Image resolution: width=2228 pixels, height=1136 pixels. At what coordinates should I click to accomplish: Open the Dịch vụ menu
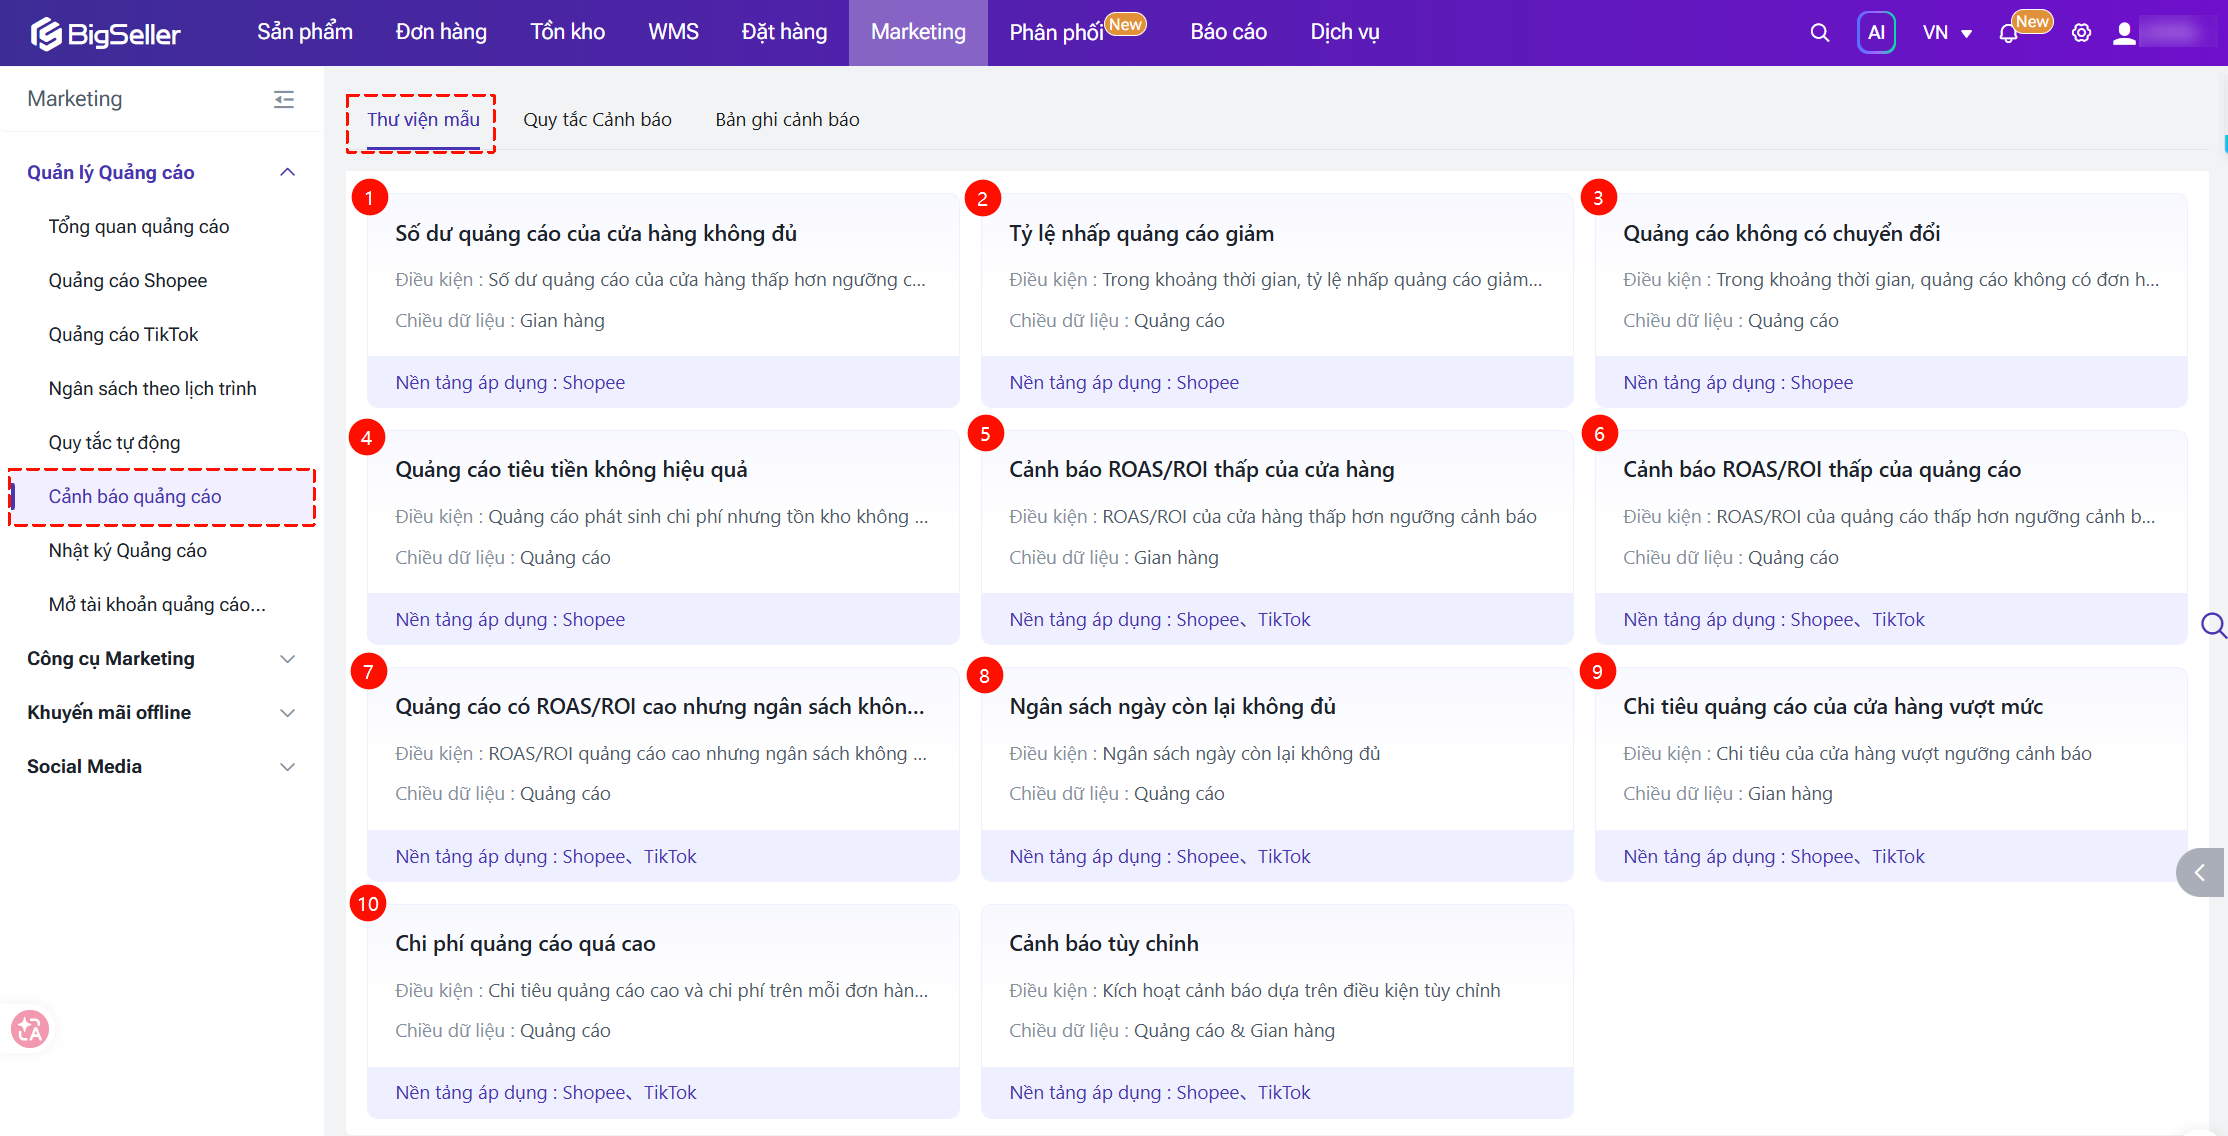pos(1345,32)
